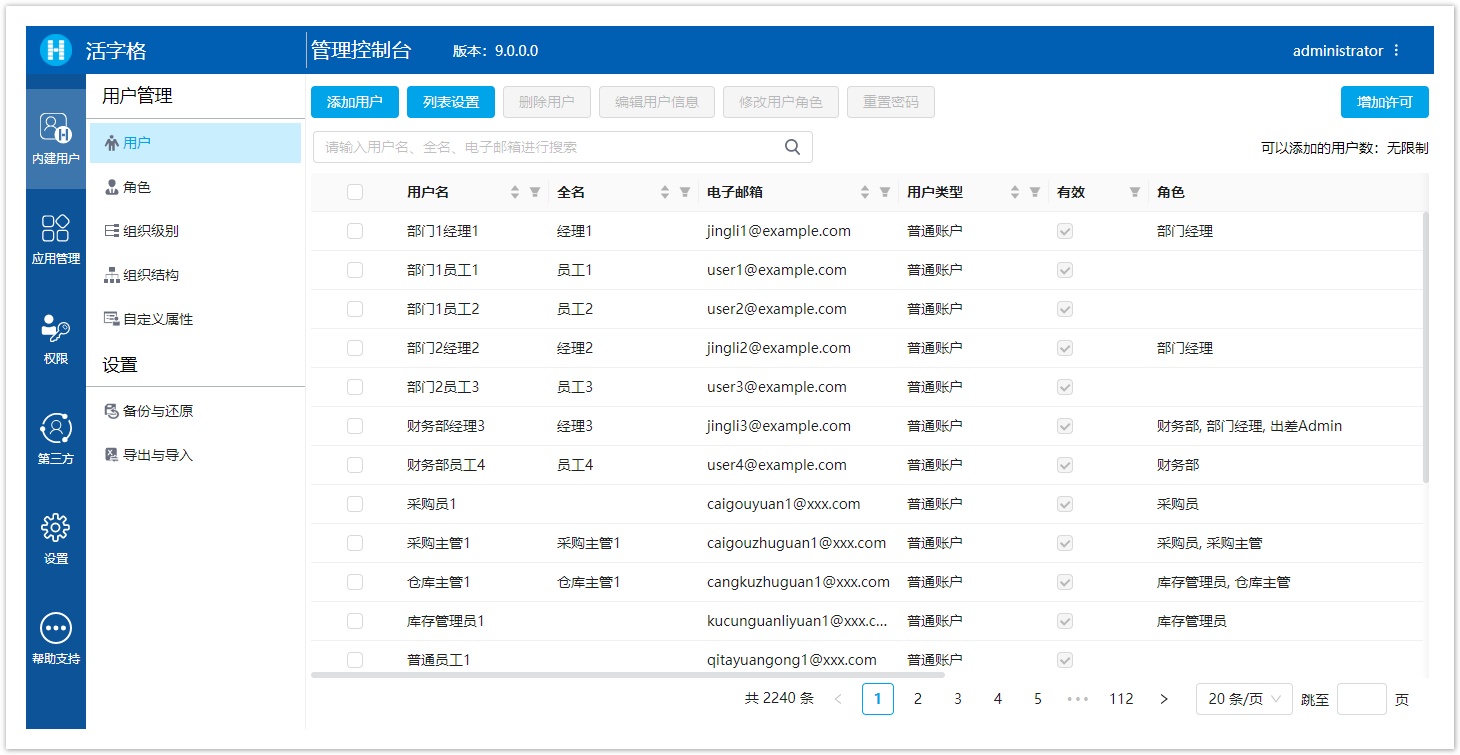Open the 用户 menu item
The height and width of the screenshot is (755, 1460).
pos(195,143)
